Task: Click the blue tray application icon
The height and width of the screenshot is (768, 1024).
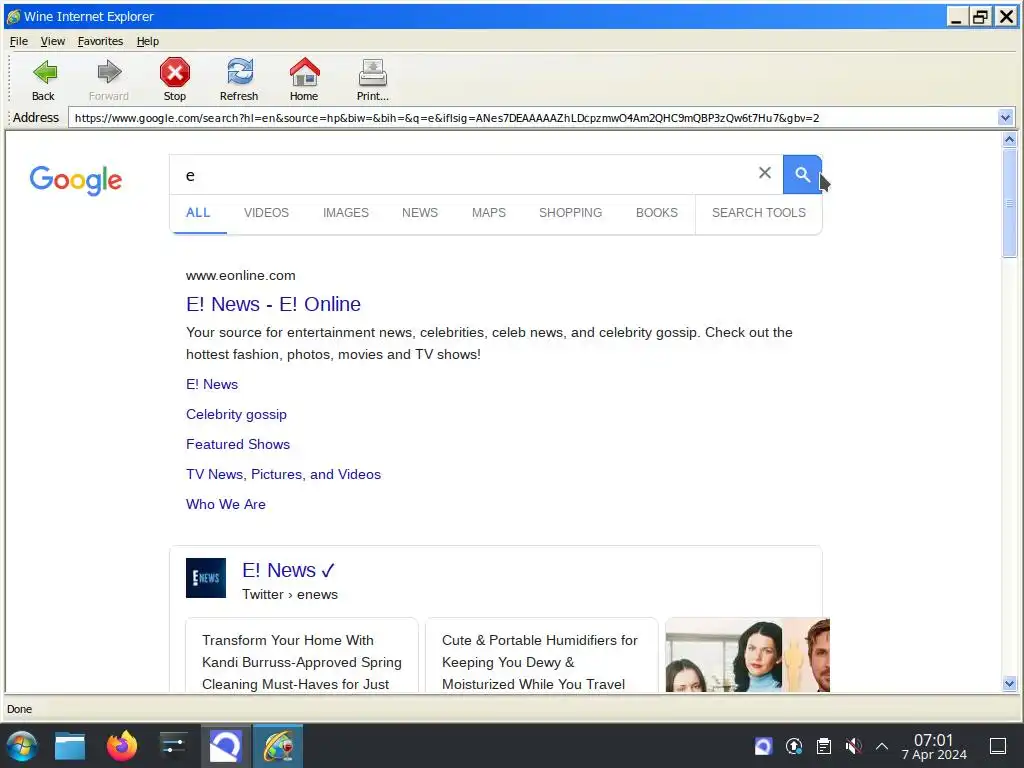Action: tap(763, 746)
